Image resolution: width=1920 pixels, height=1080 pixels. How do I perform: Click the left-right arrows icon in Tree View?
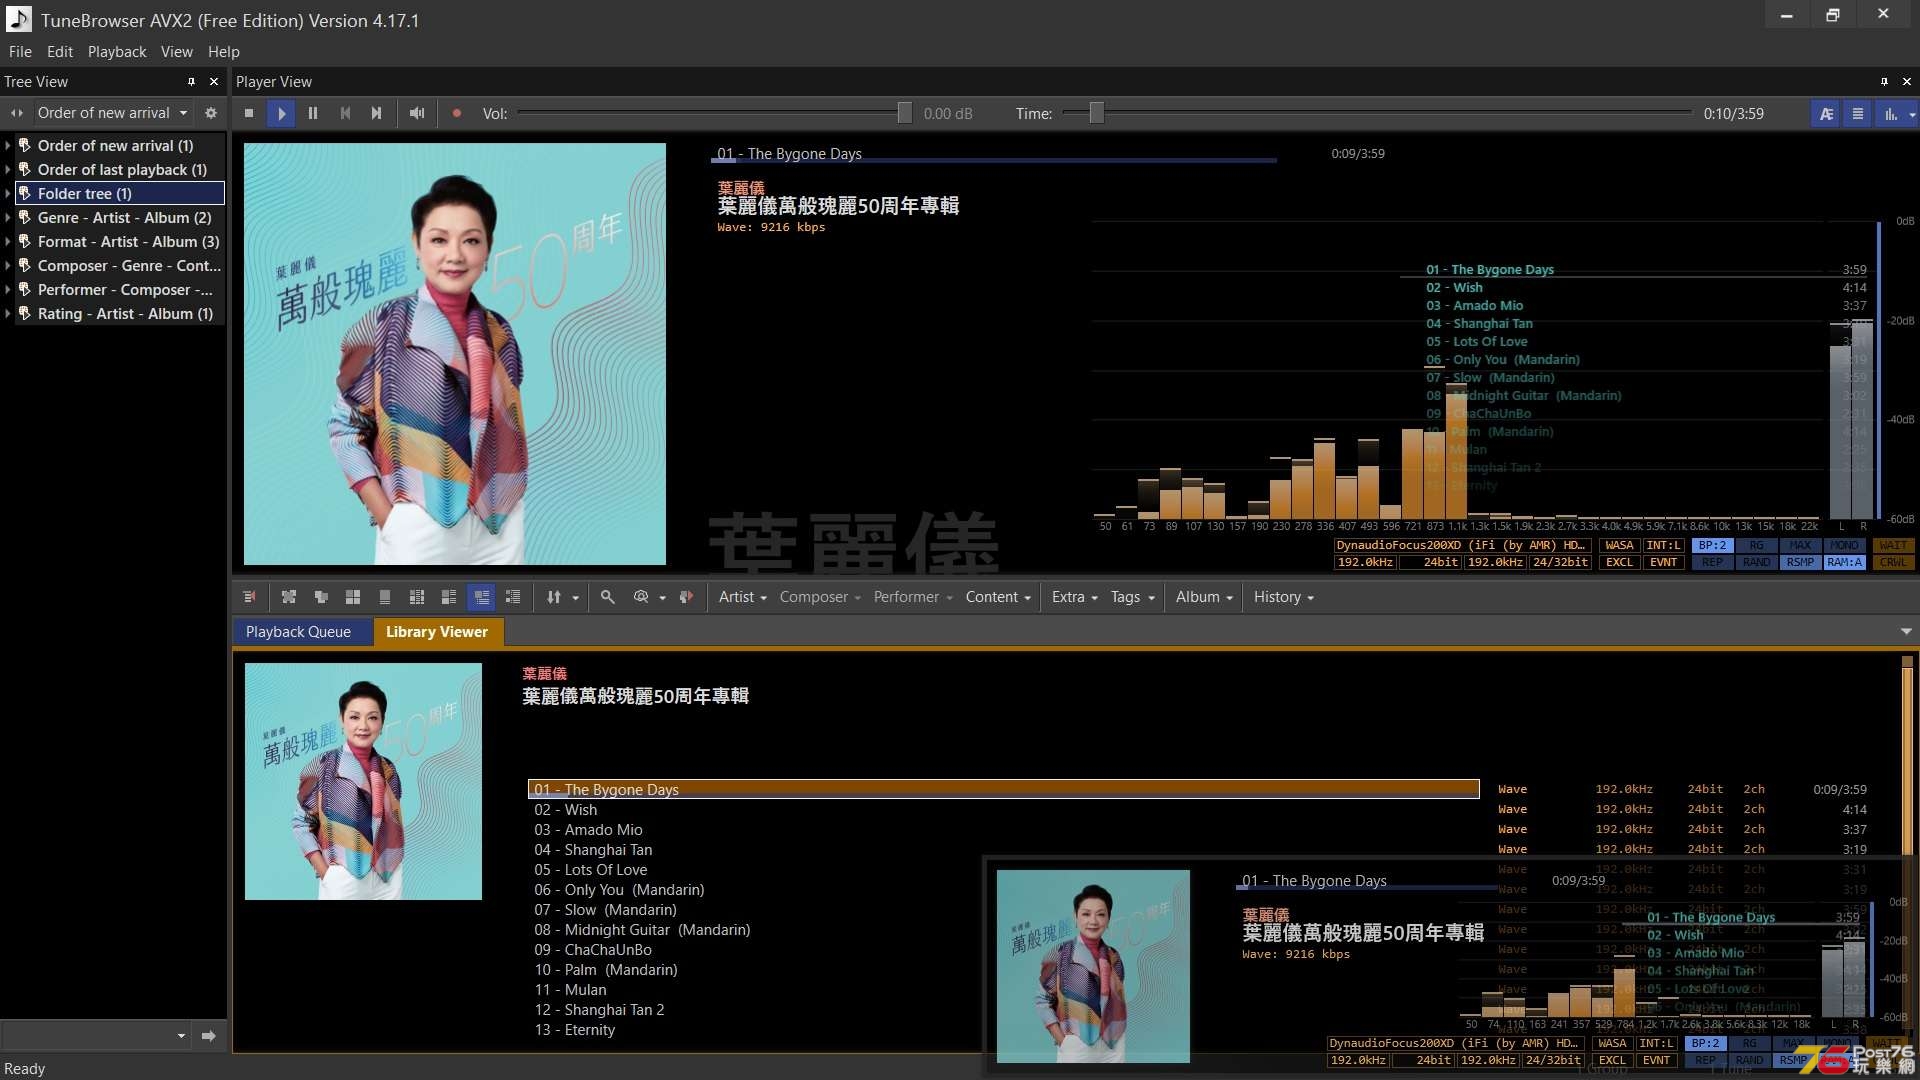[17, 113]
